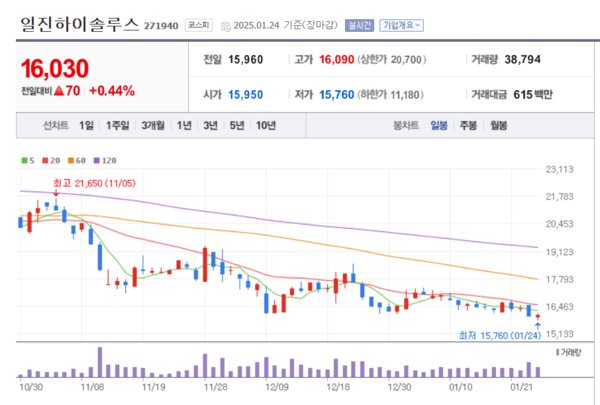The height and width of the screenshot is (405, 600).
Task: Click the calendar icon before 2025.01.24
Action: (x=226, y=26)
